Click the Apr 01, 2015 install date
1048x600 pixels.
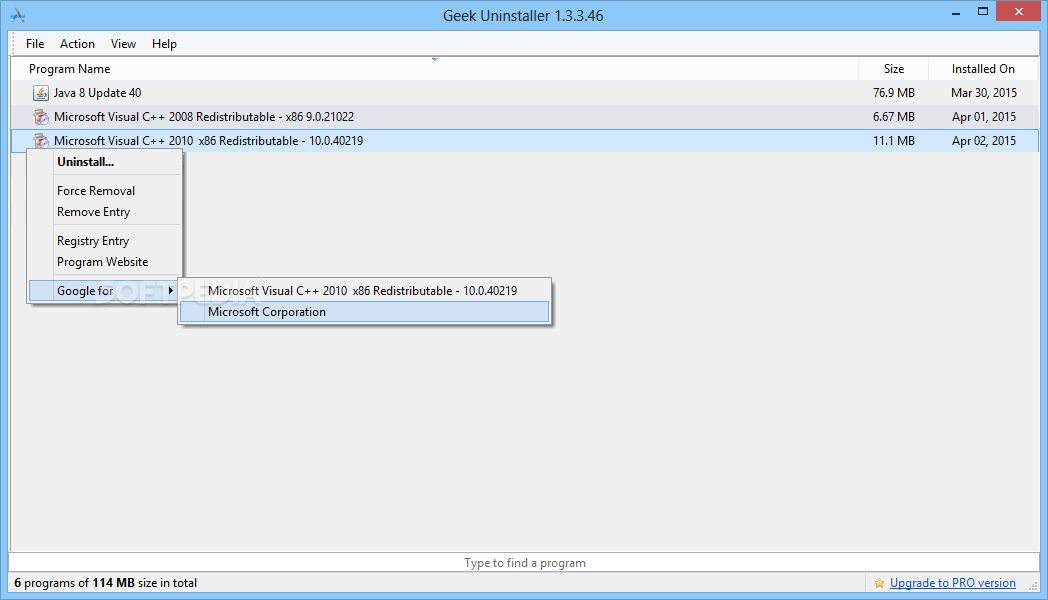click(x=984, y=117)
